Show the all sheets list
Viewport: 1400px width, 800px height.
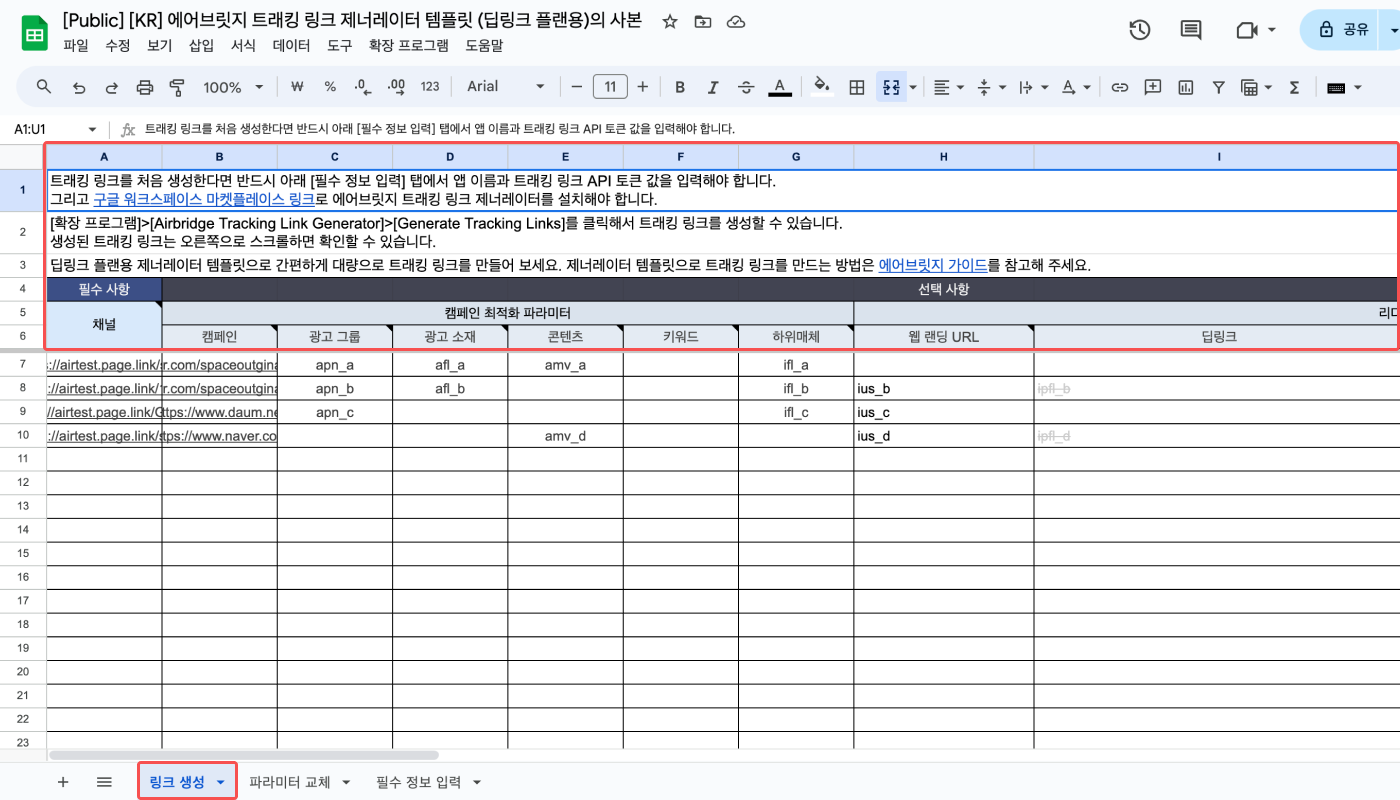click(x=104, y=782)
